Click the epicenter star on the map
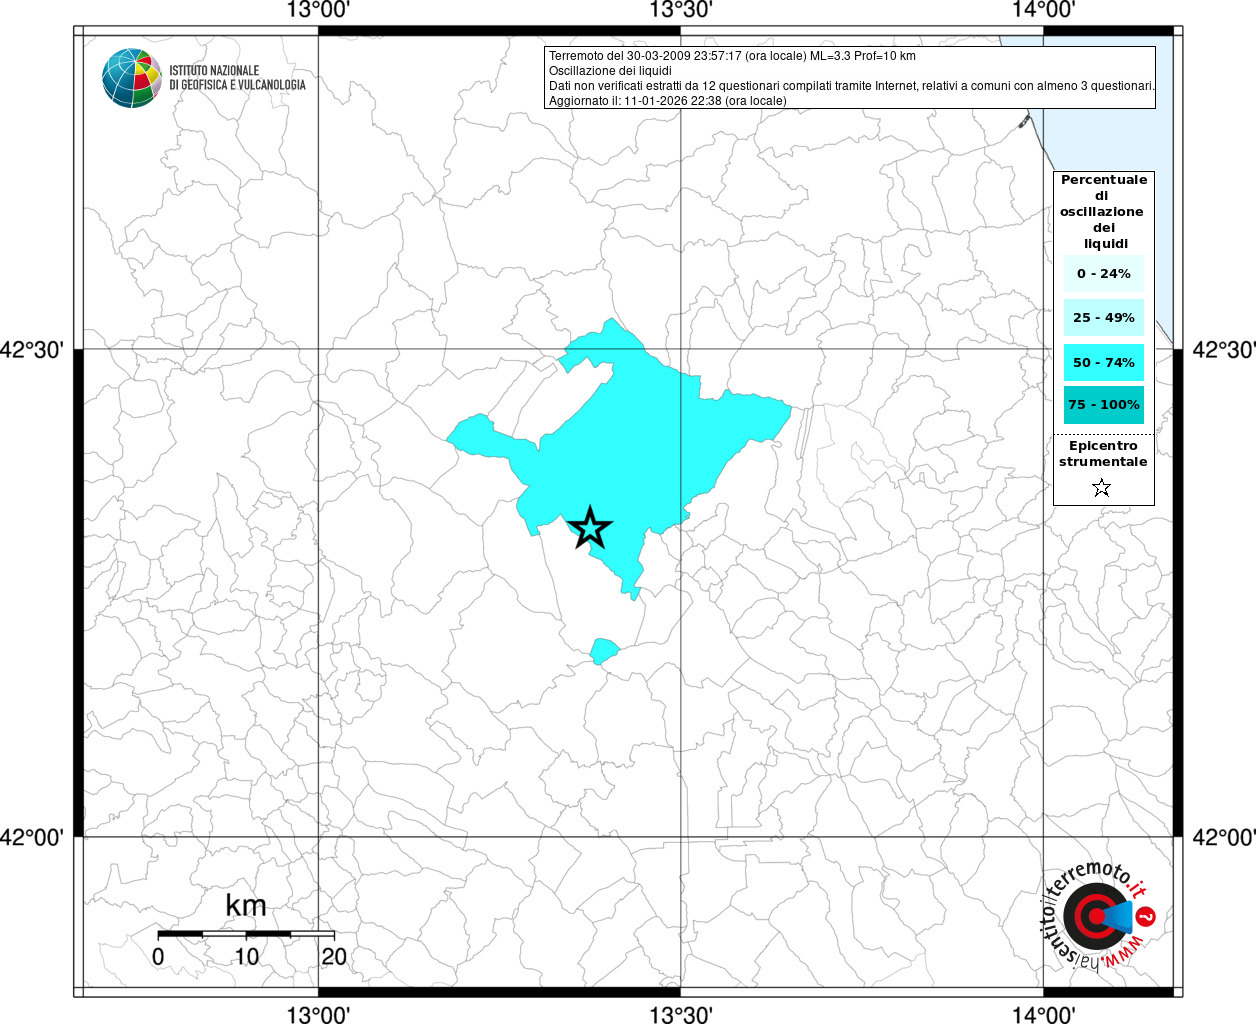The width and height of the screenshot is (1256, 1024). [590, 528]
